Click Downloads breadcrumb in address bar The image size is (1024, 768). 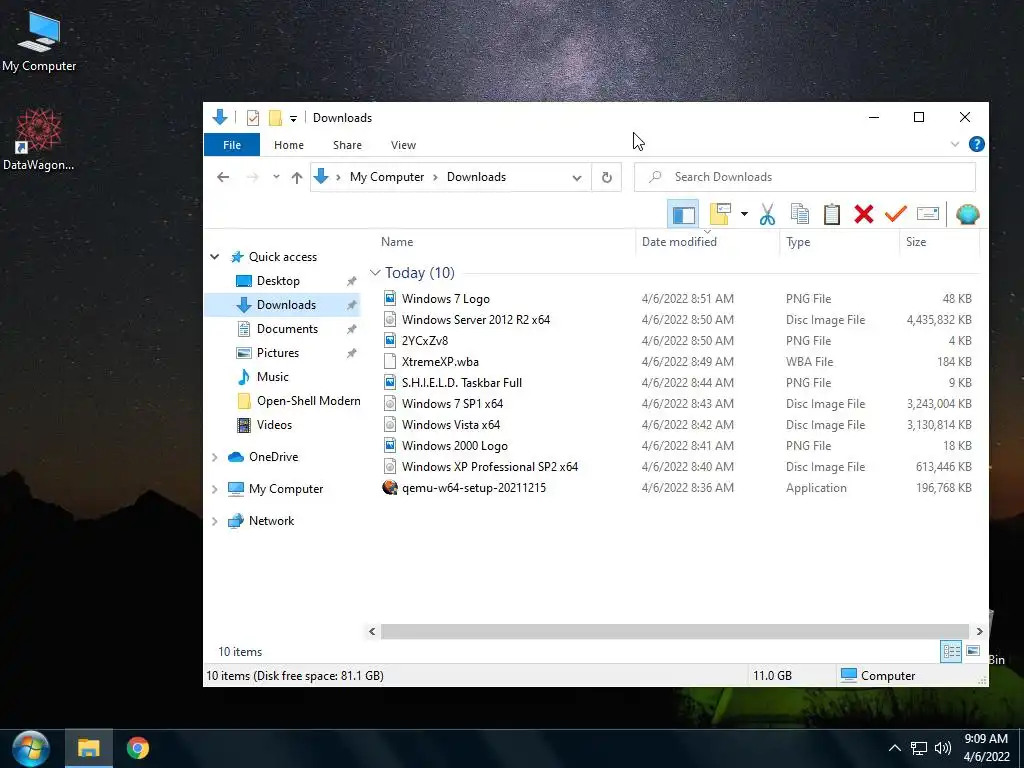[x=476, y=177]
